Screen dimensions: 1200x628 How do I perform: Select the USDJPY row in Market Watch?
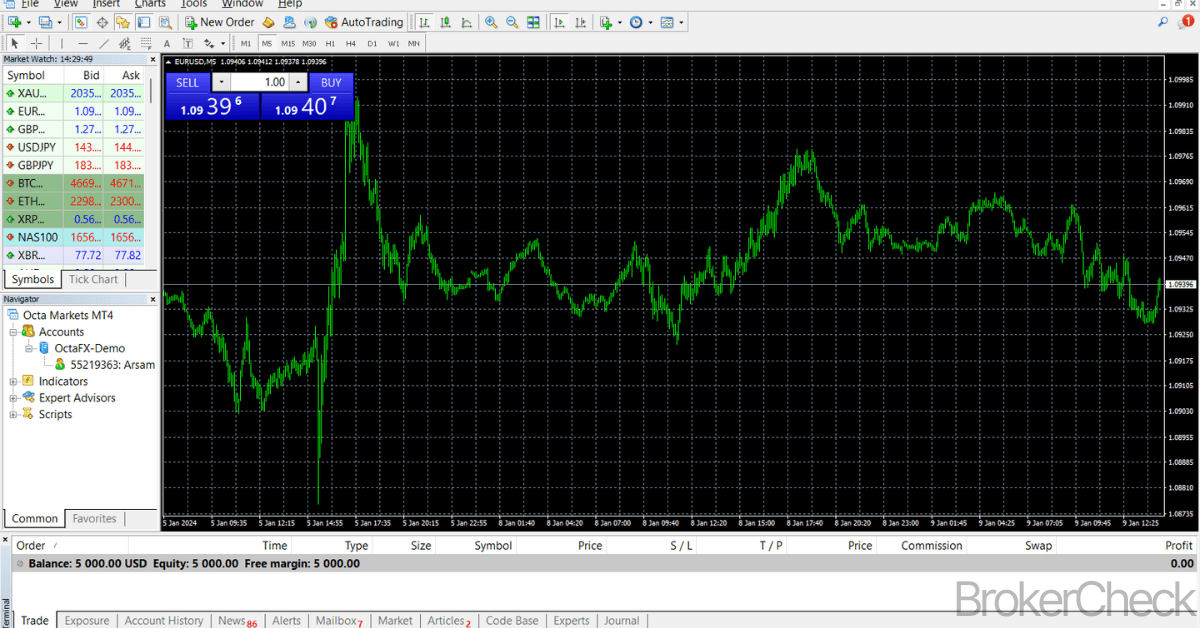coord(74,147)
